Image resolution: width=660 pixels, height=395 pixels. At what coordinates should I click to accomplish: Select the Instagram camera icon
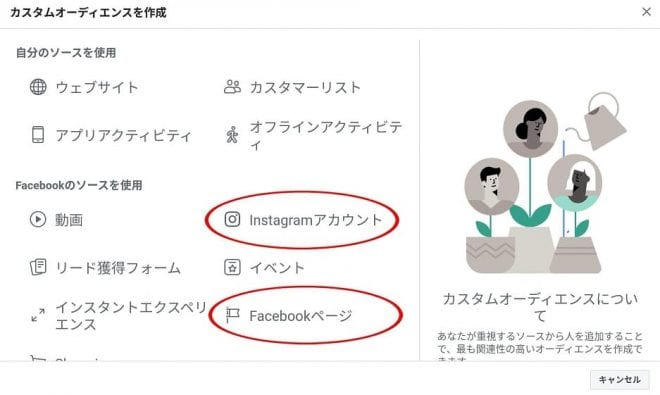point(232,219)
